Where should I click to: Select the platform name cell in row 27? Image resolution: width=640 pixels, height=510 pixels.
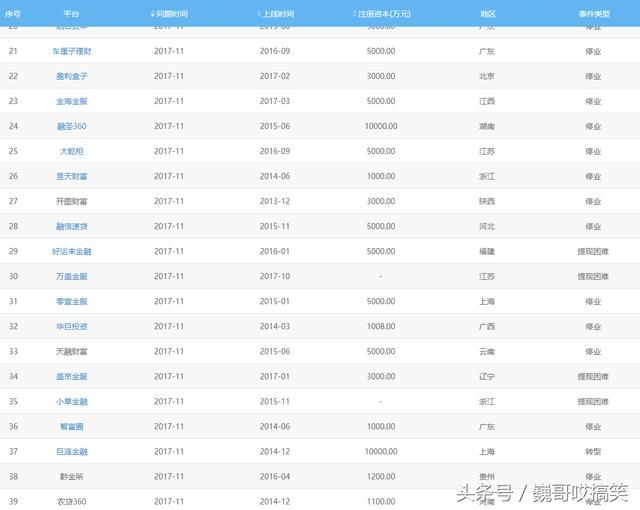[71, 201]
